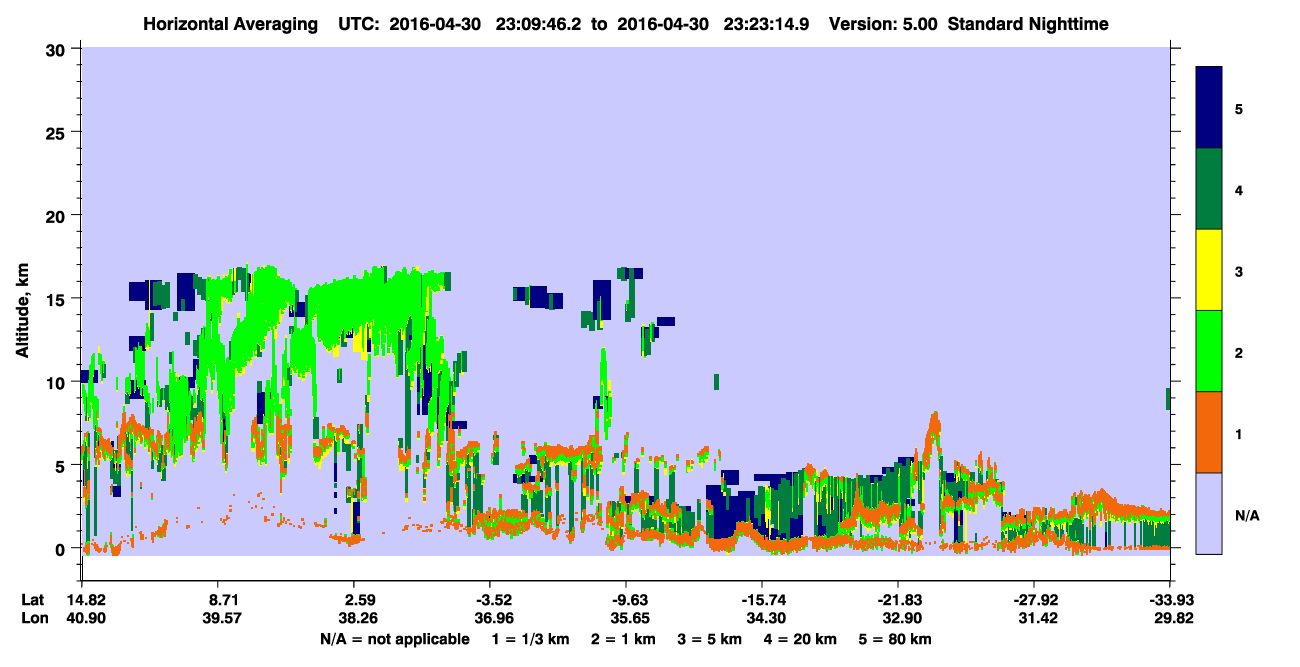The image size is (1300, 667).
Task: Click the lavender N/A colorbar segment
Action: point(1209,513)
